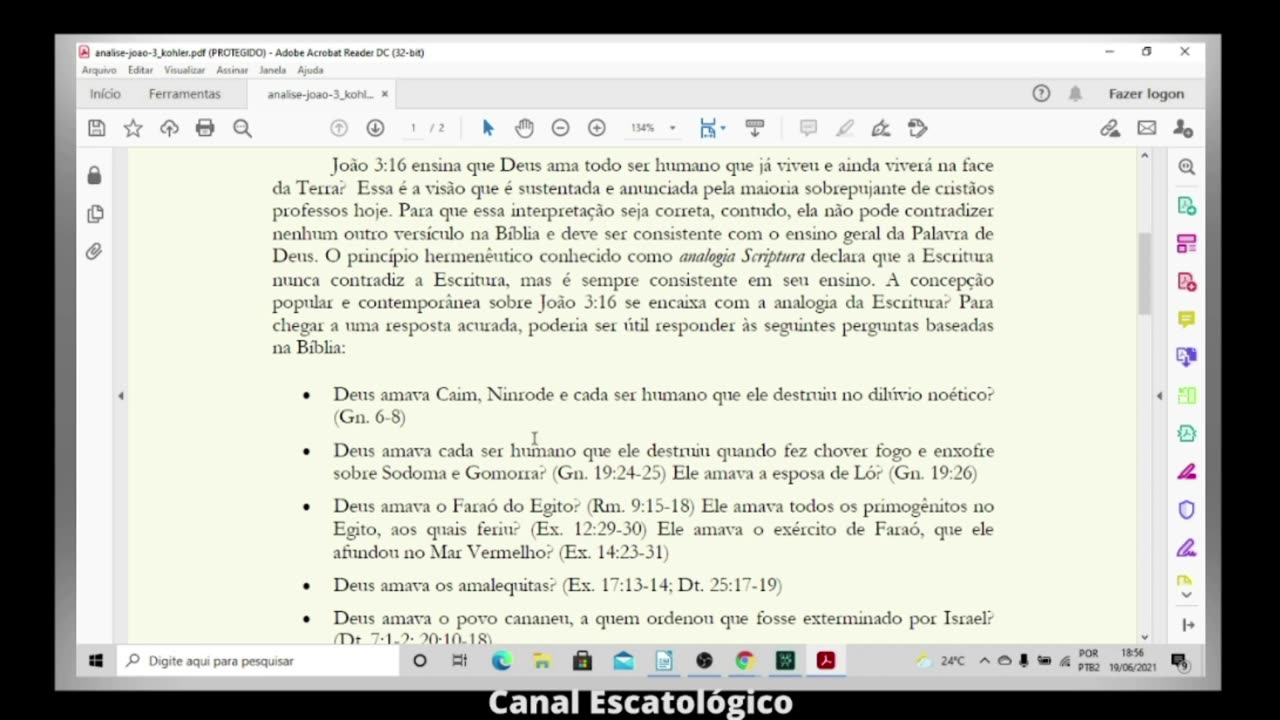Save the document with floppy icon
This screenshot has height=720, width=1280.
coord(96,128)
